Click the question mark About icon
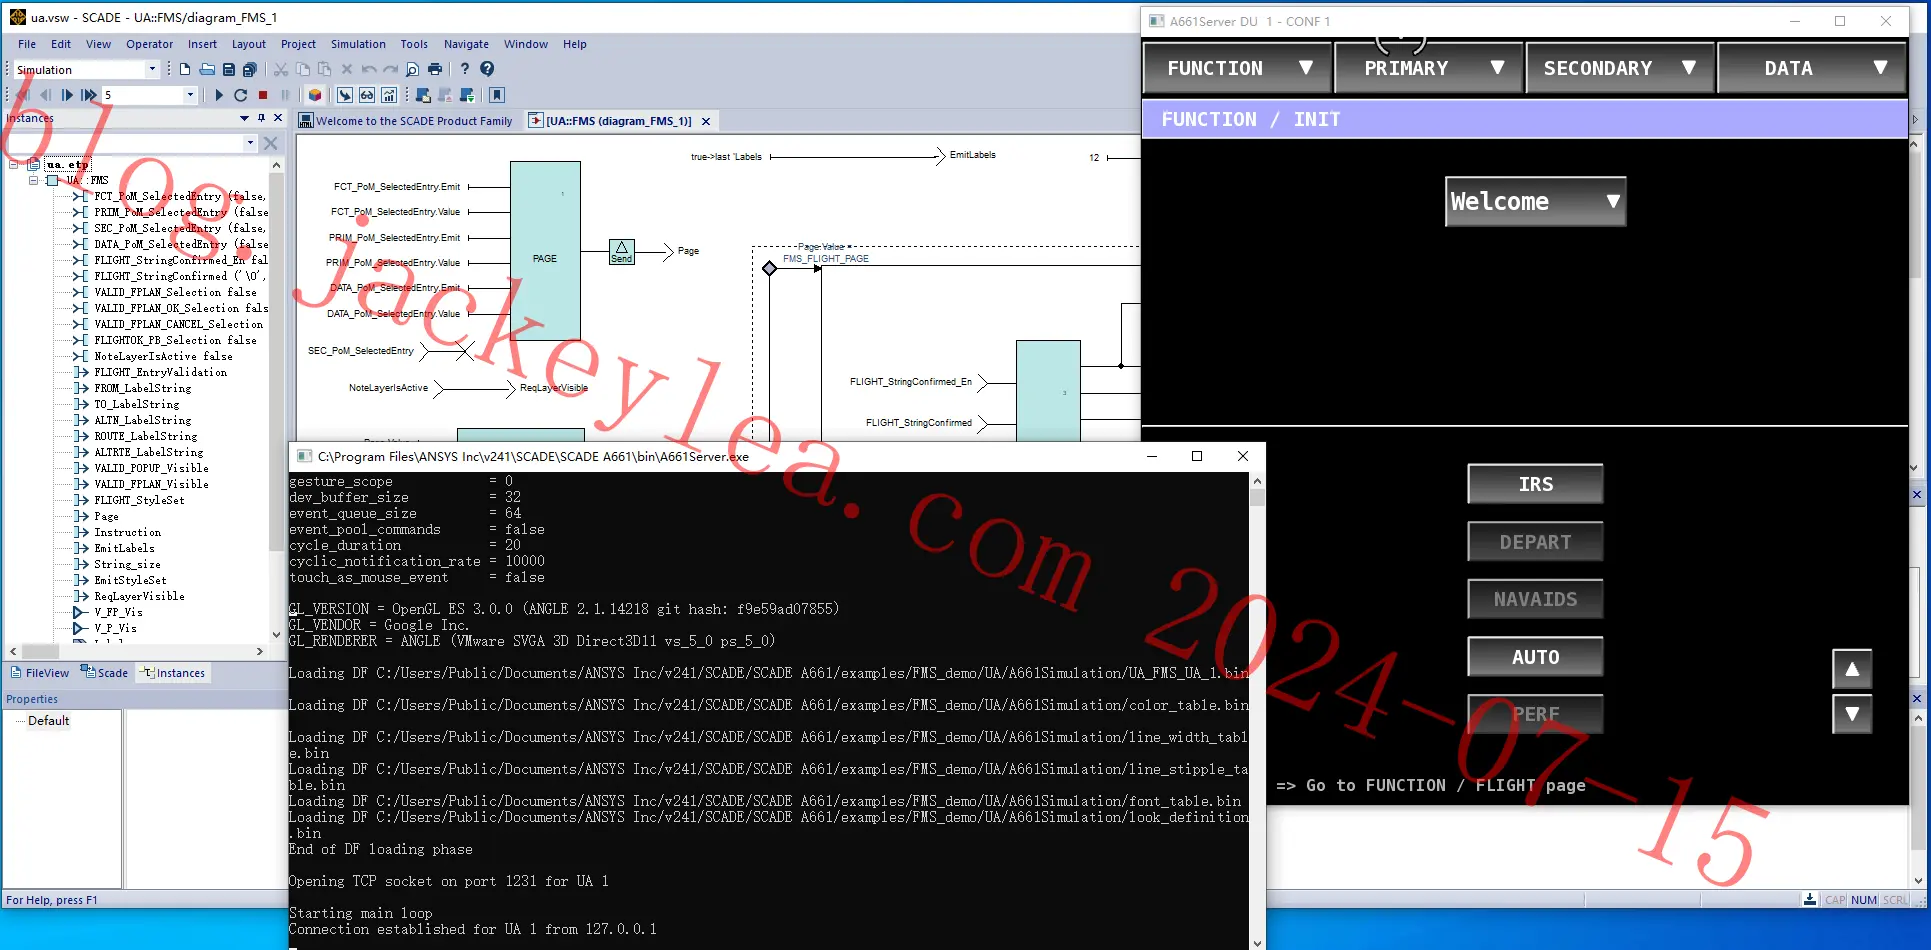Viewport: 1931px width, 950px height. 464,69
